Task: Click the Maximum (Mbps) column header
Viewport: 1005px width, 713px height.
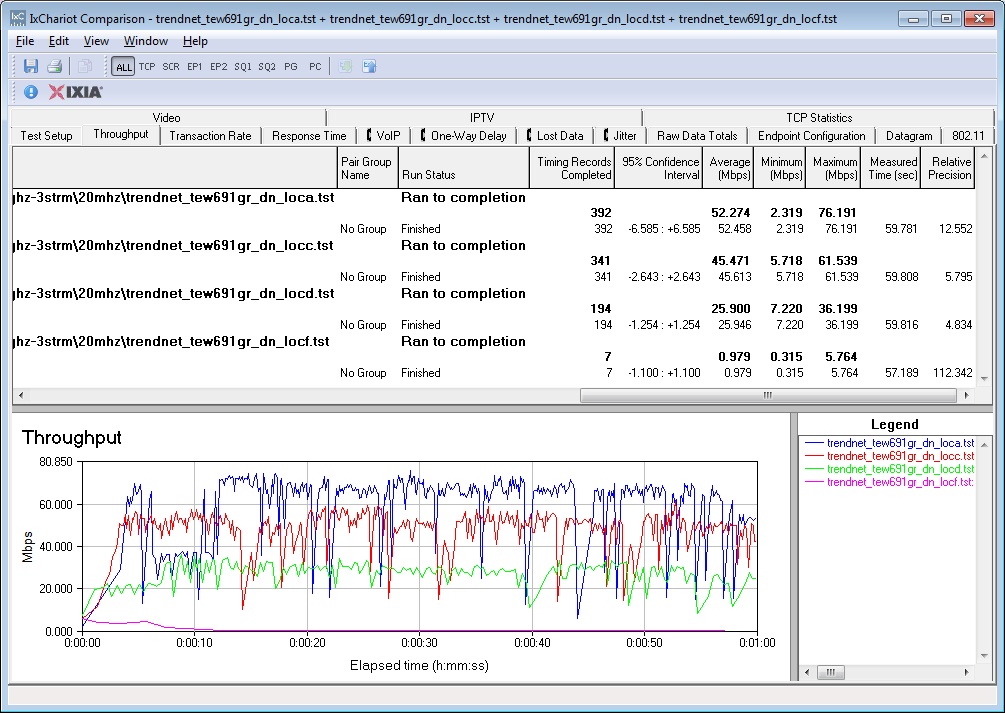Action: (833, 168)
